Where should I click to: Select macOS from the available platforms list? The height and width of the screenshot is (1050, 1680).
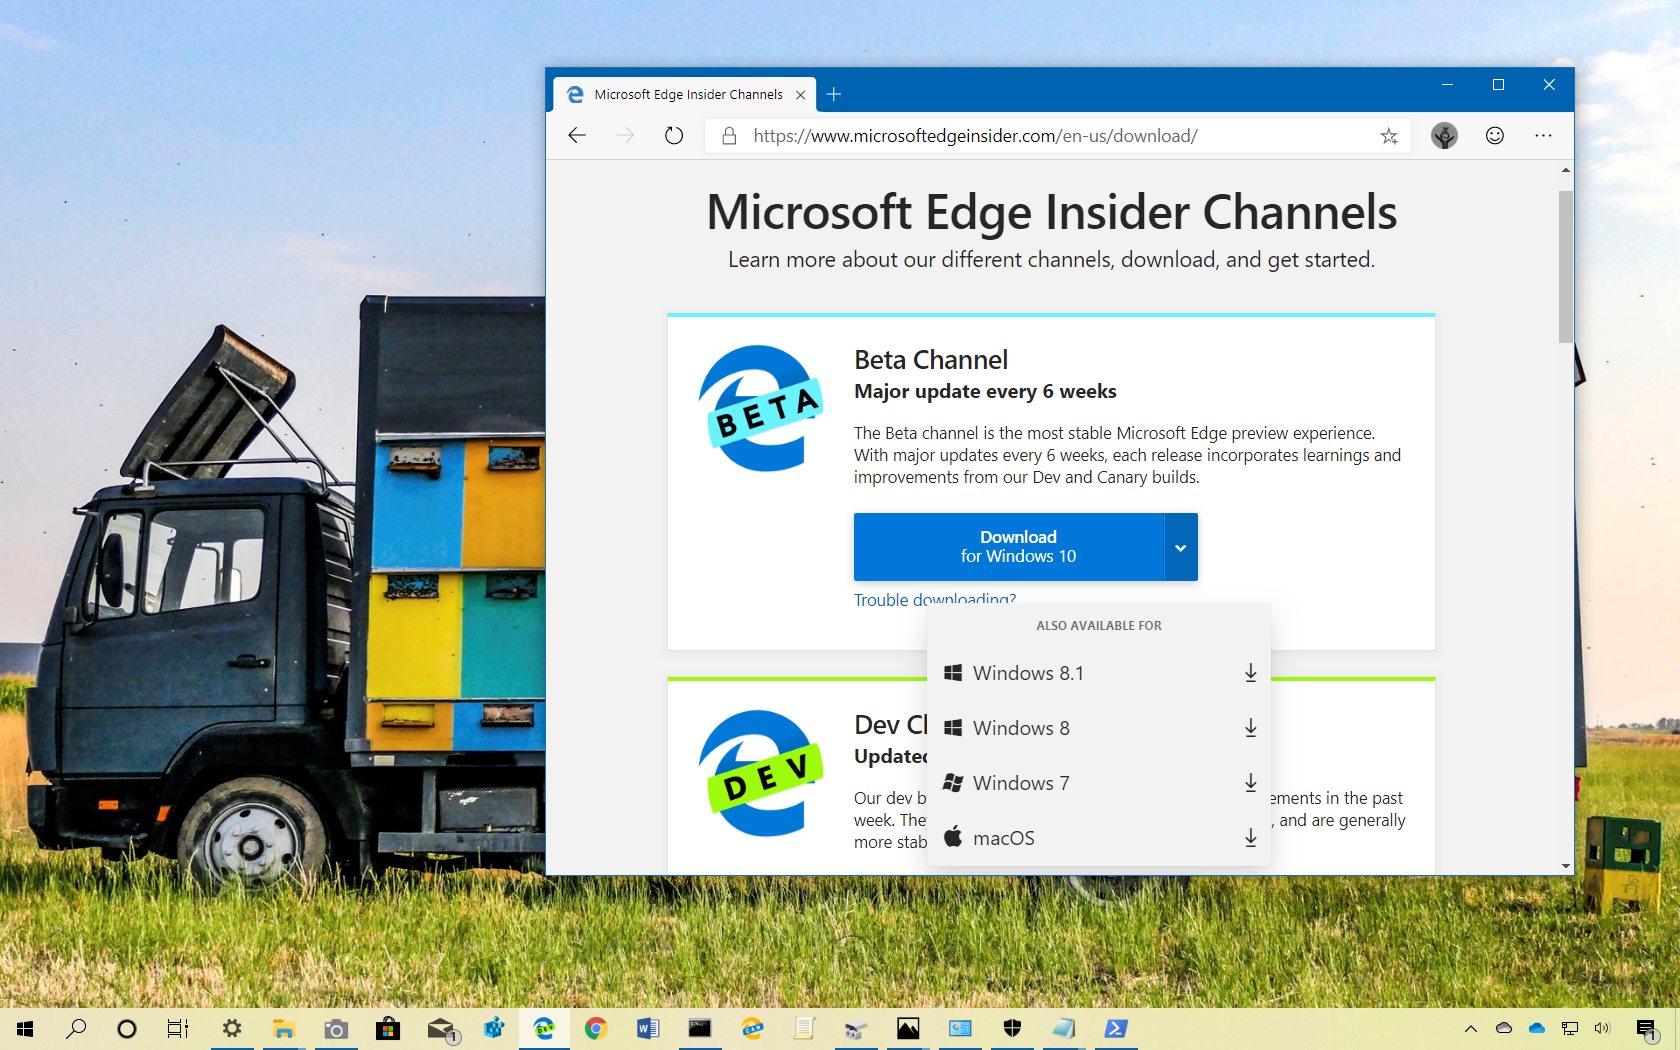point(1004,838)
